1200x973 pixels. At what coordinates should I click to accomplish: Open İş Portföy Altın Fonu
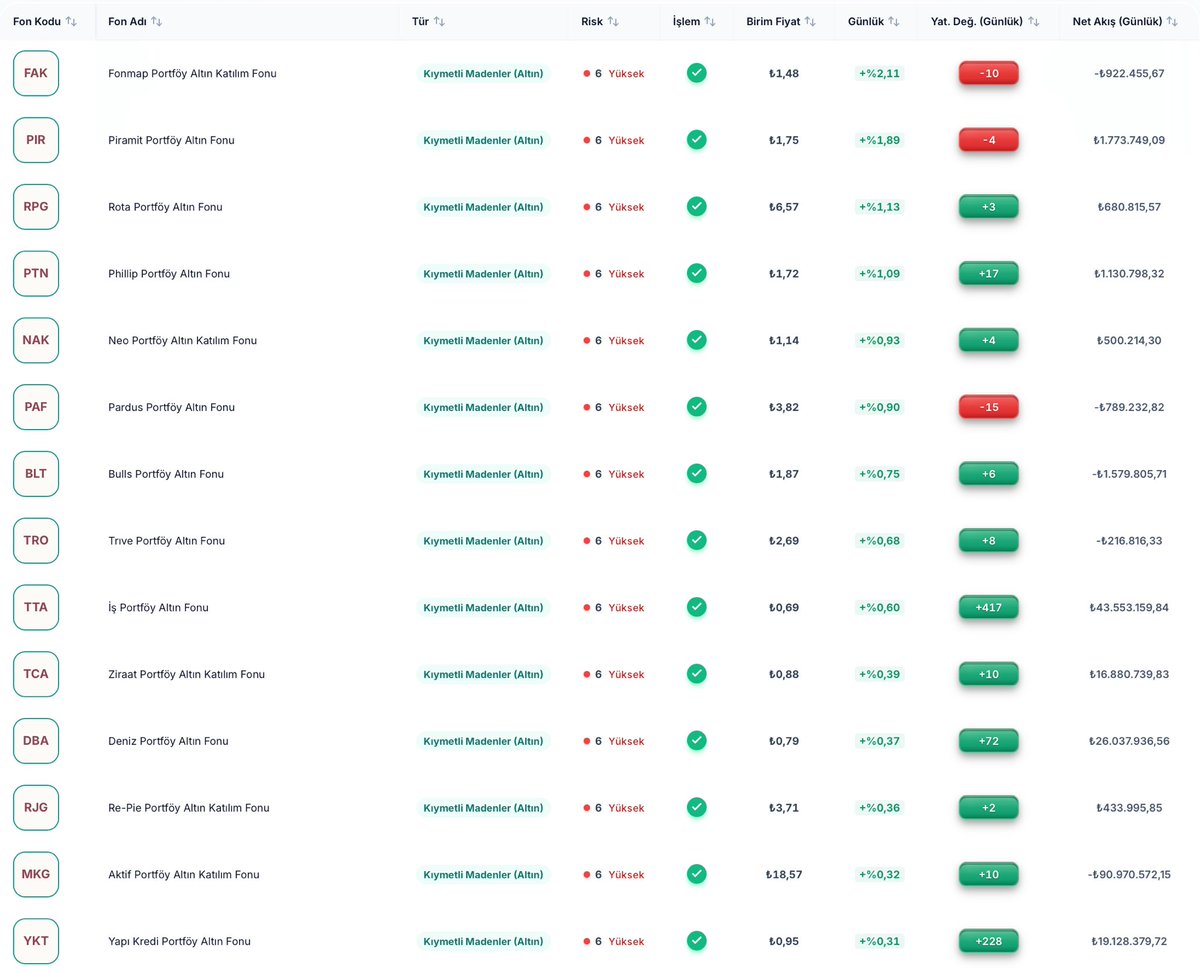(x=158, y=608)
